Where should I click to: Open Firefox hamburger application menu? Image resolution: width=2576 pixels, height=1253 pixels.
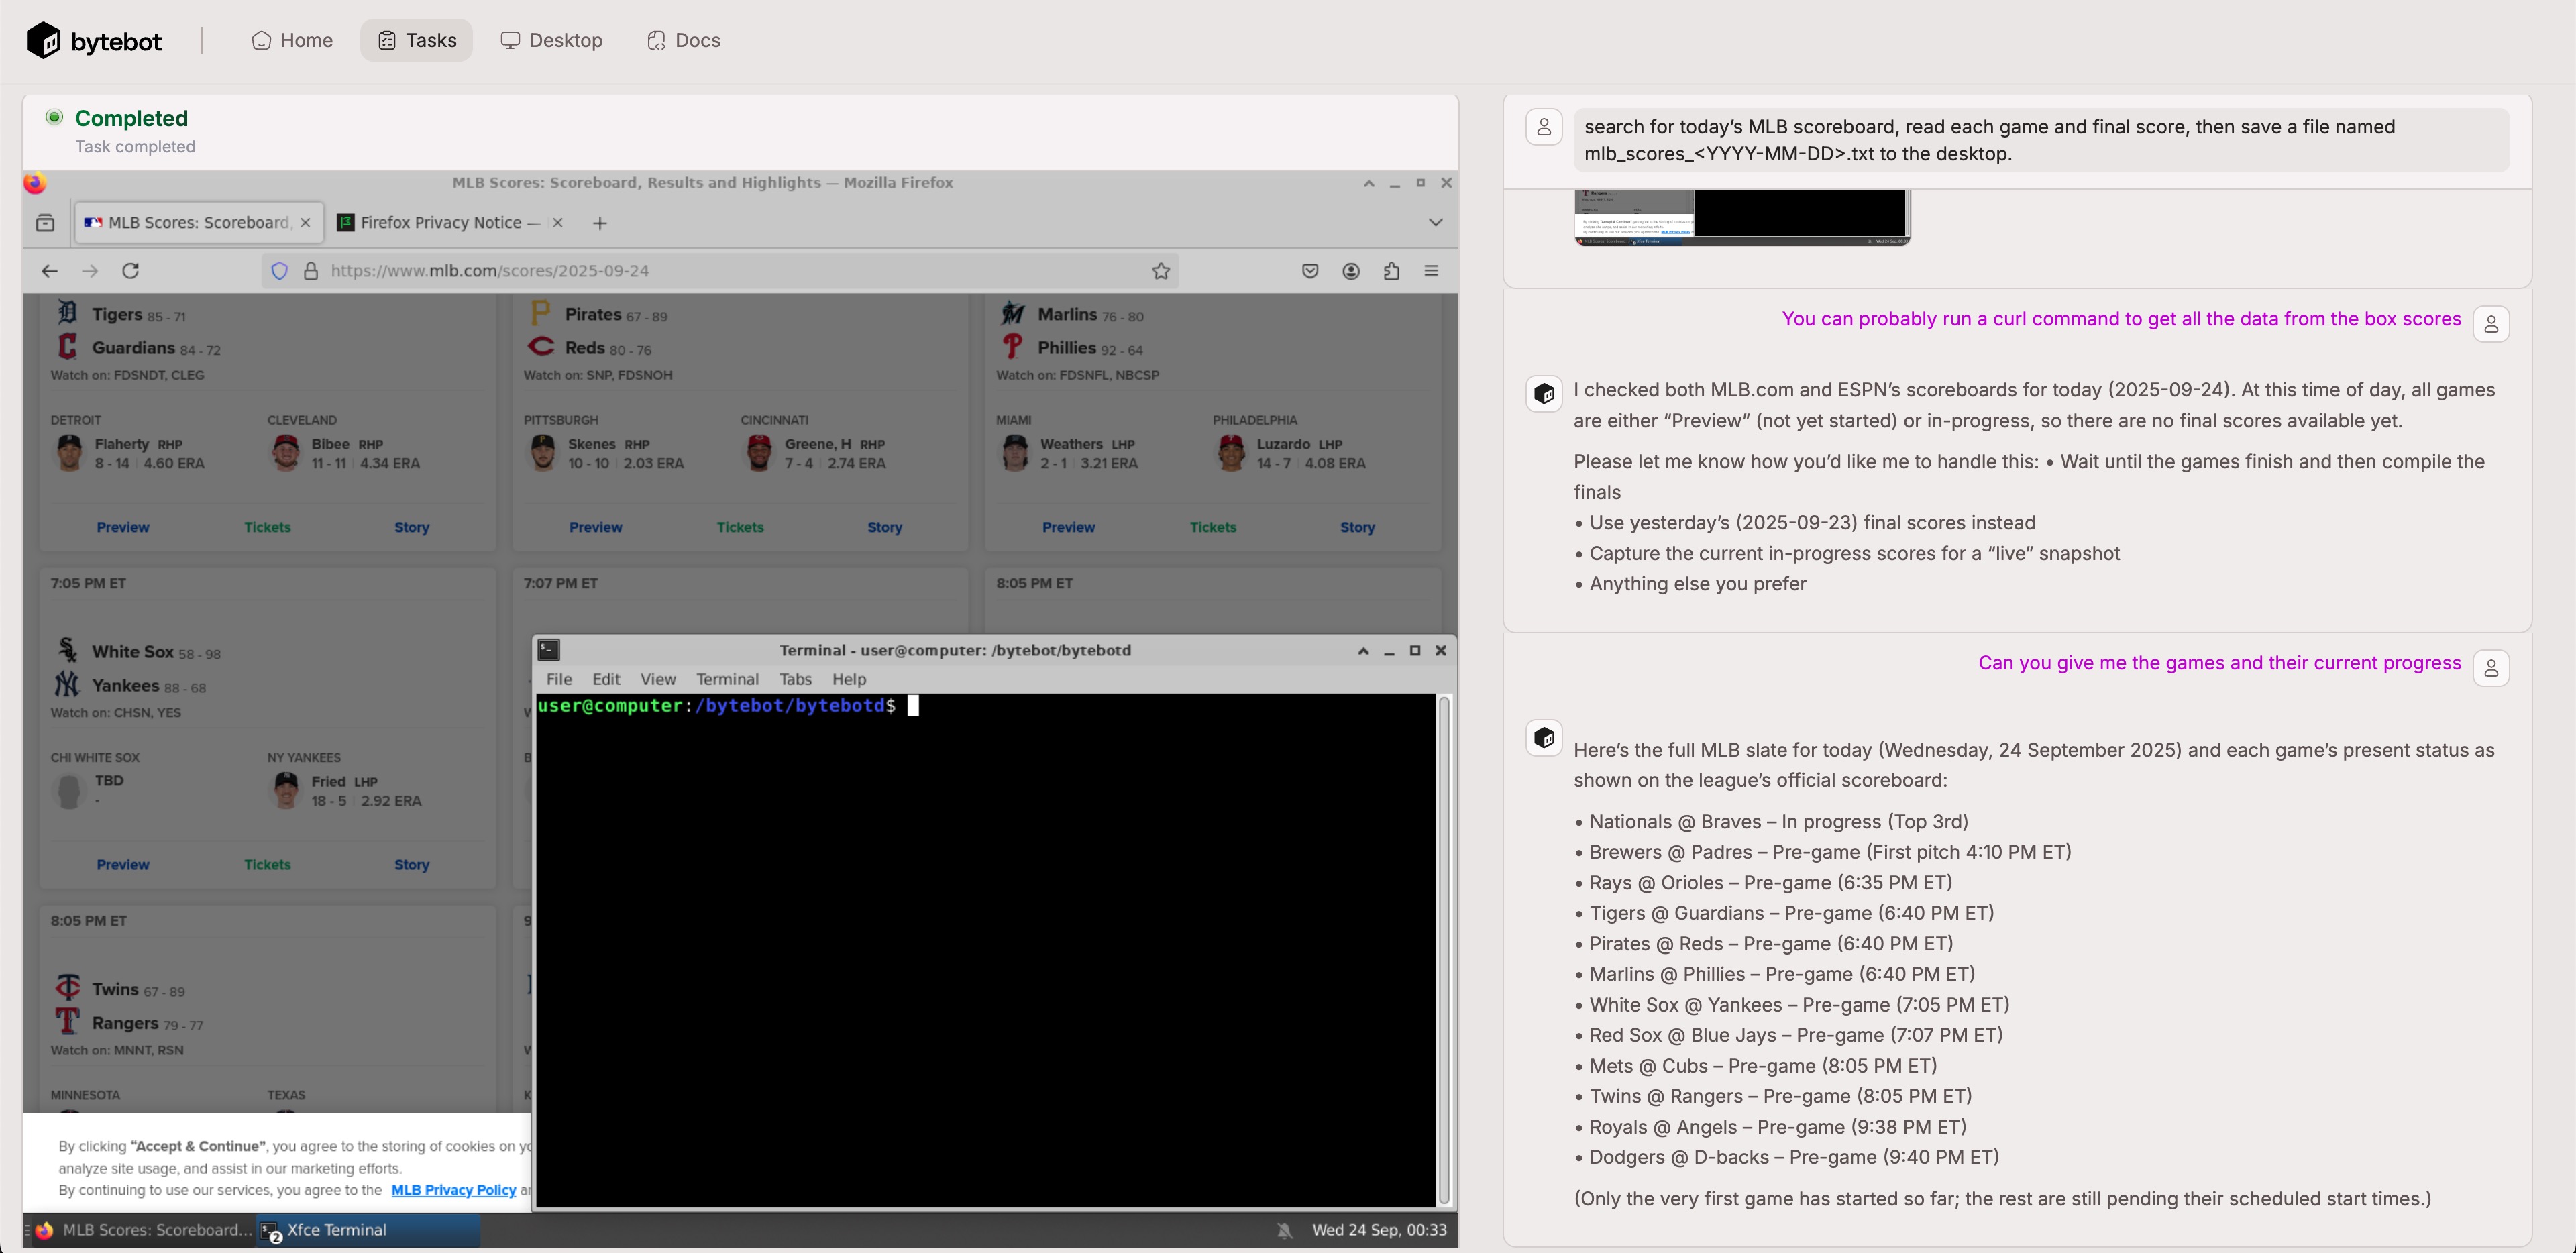click(x=1431, y=271)
